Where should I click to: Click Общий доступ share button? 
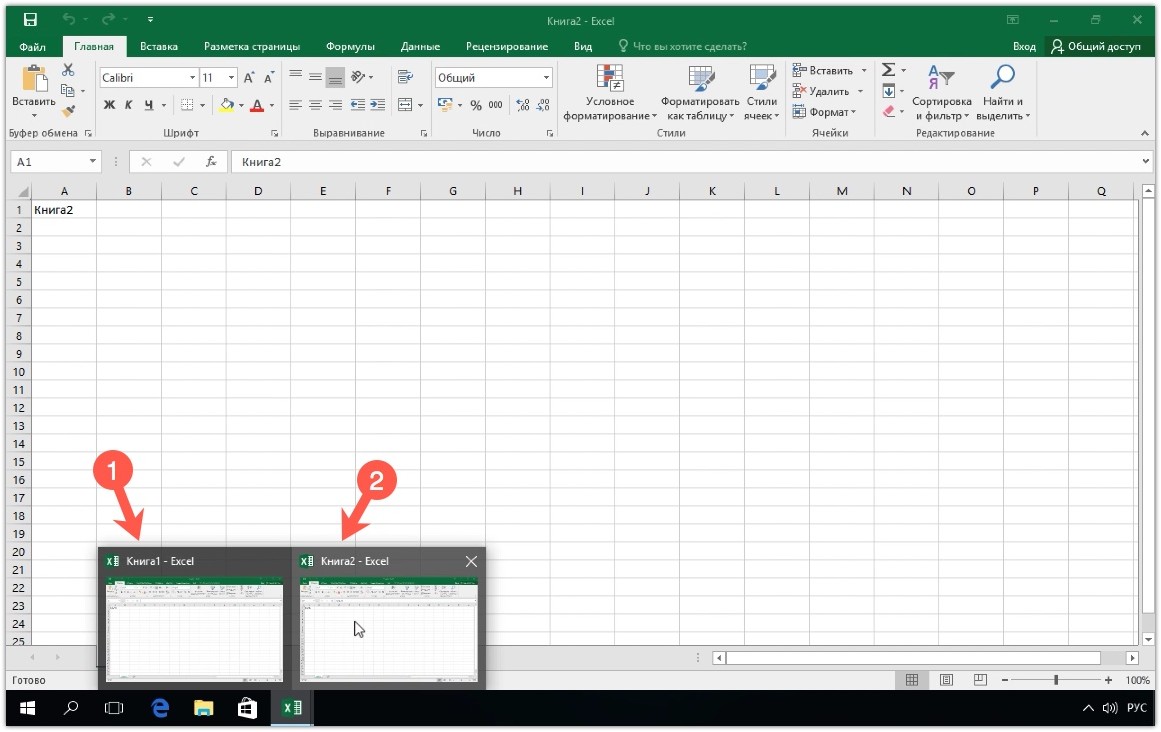pos(1096,47)
